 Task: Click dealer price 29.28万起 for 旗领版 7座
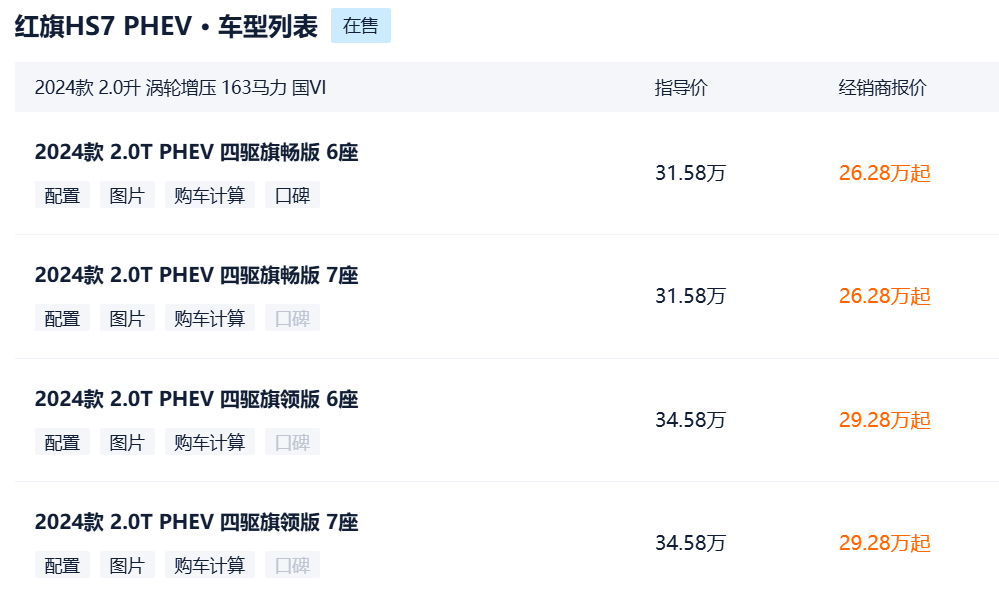coord(884,543)
